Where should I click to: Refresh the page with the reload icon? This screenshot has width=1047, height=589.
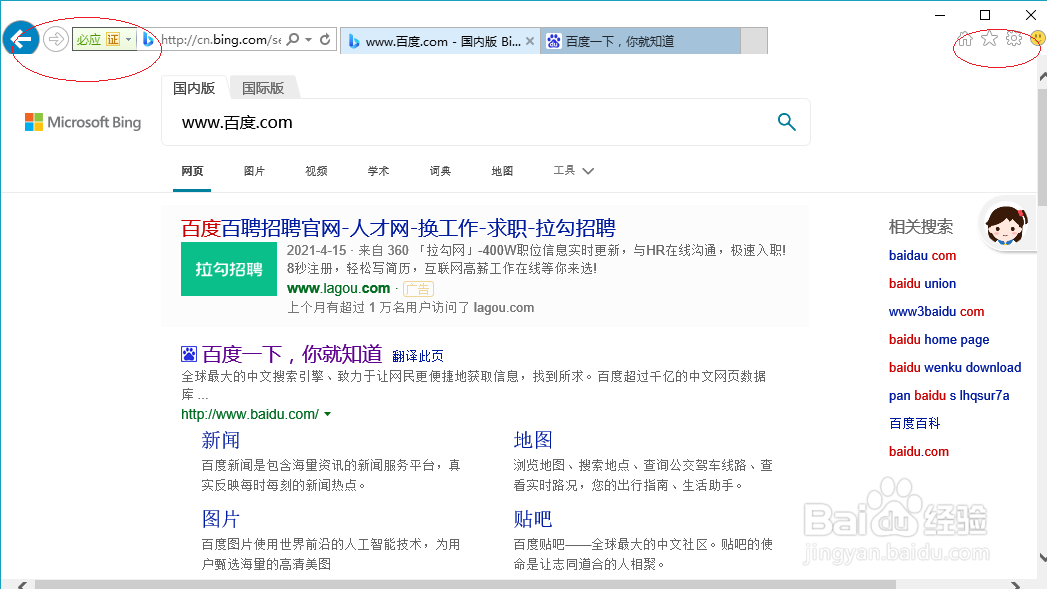point(325,39)
